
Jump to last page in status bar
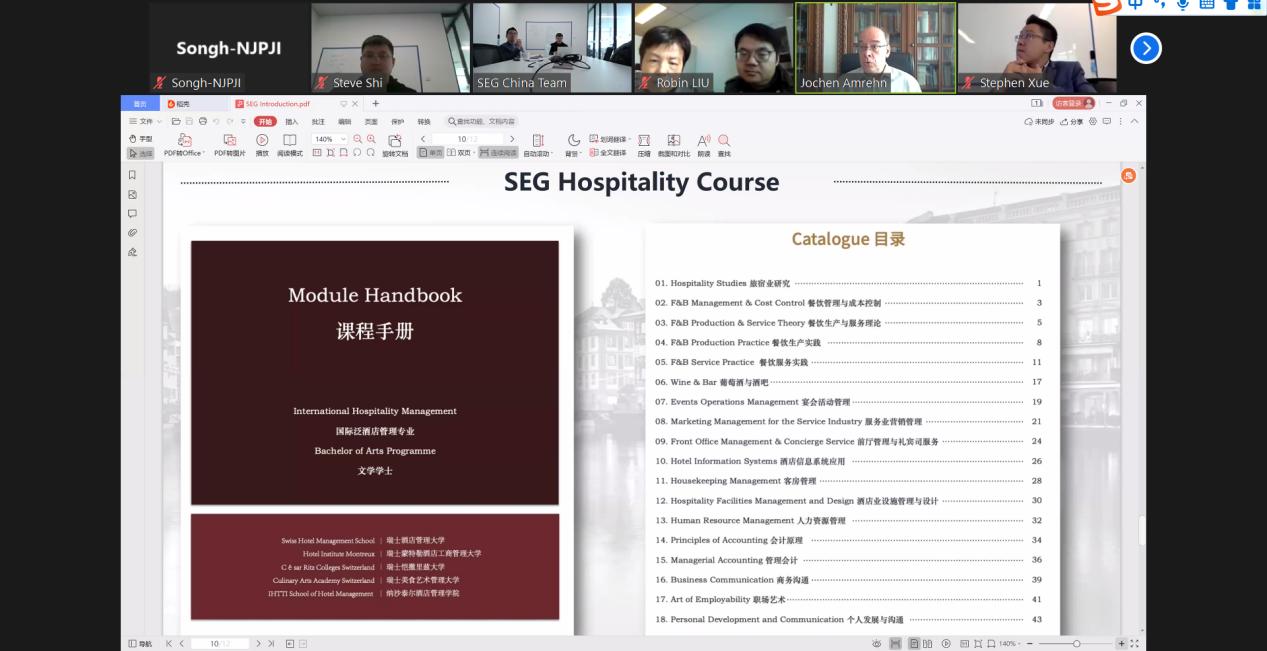pos(271,643)
